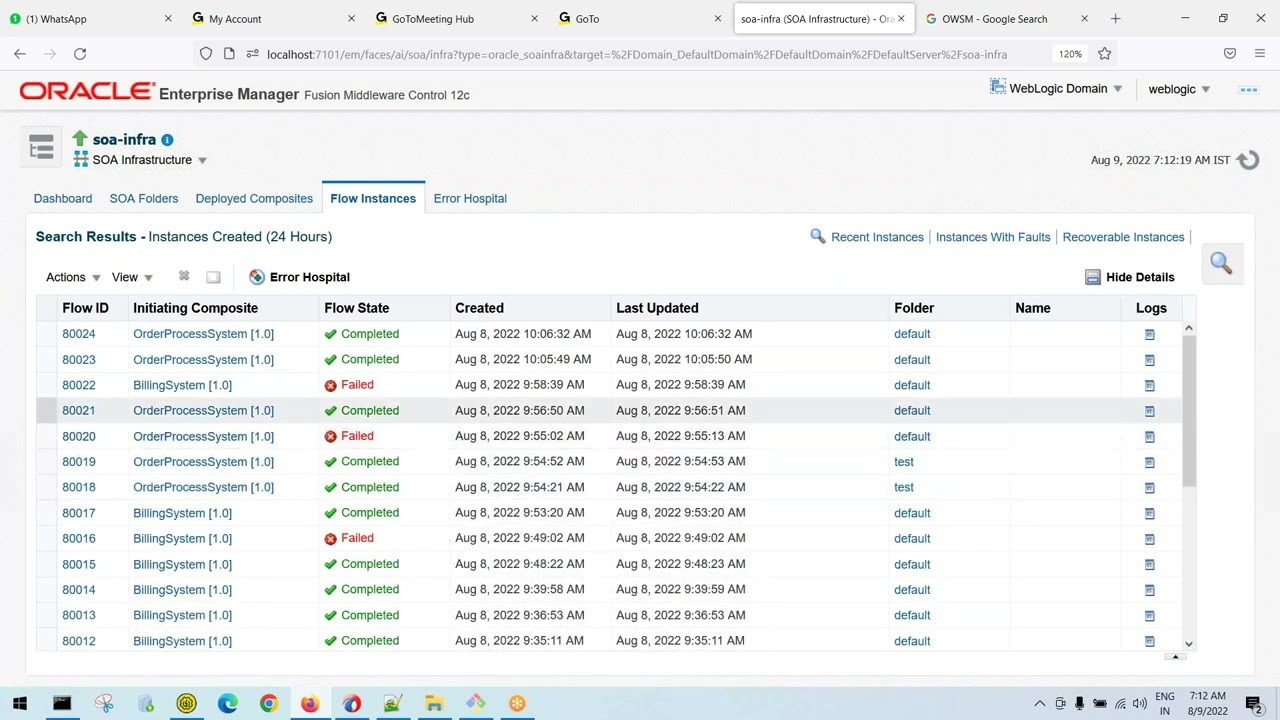Open the Deployed Composites tab
The height and width of the screenshot is (720, 1280).
[x=254, y=198]
